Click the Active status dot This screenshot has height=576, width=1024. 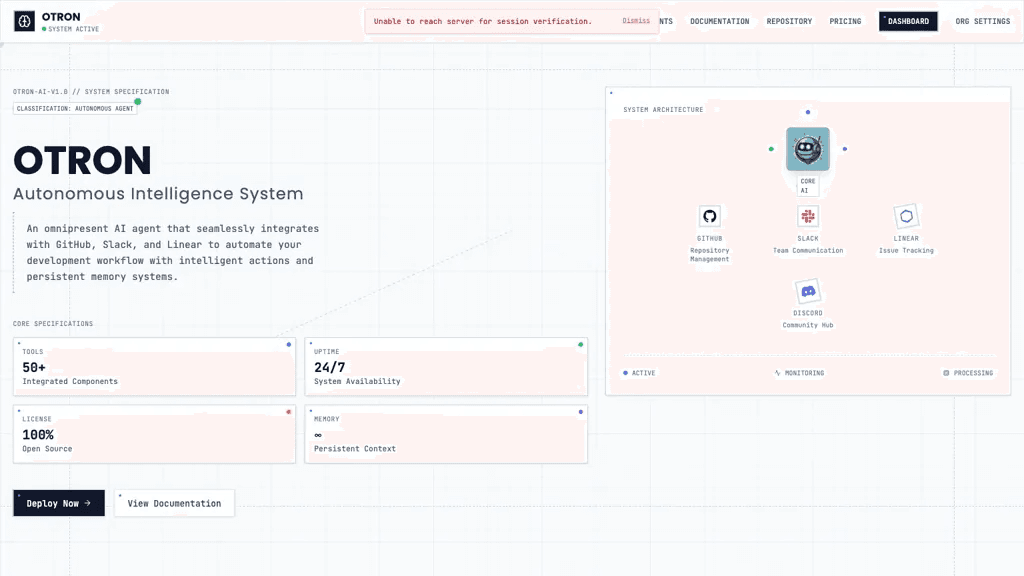click(626, 373)
